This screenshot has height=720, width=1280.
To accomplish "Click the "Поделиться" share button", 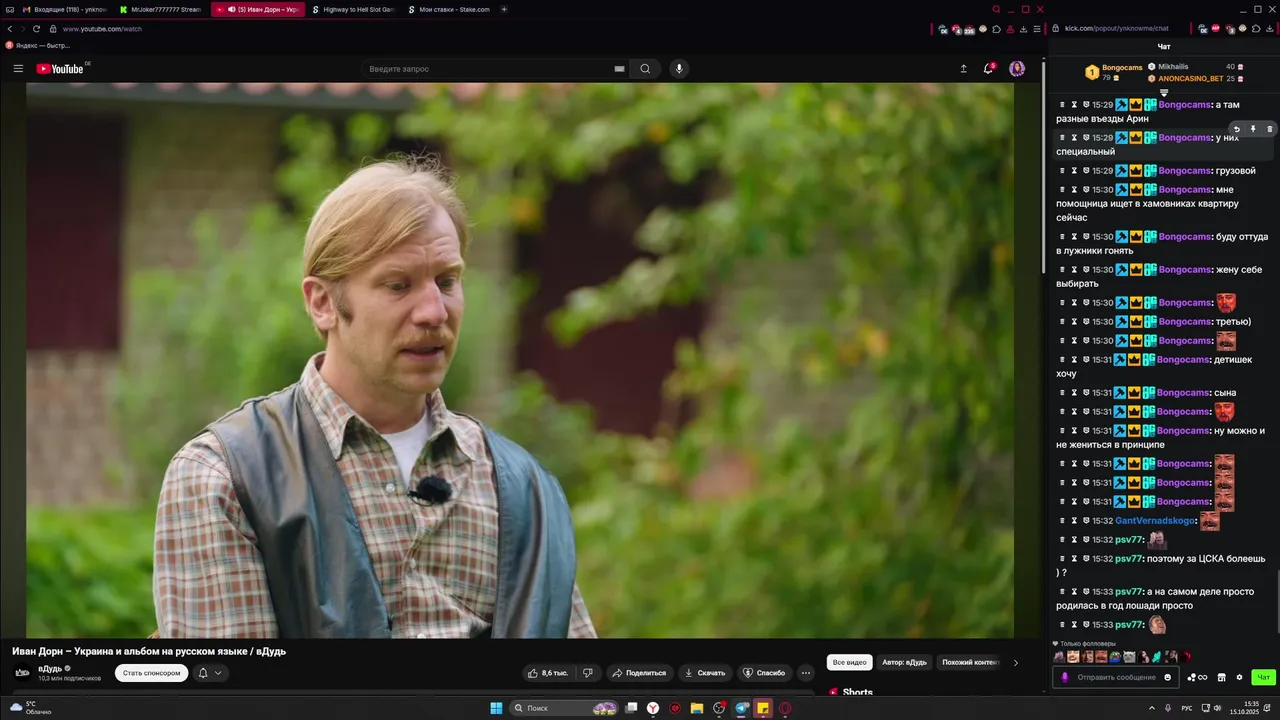I will click(639, 673).
